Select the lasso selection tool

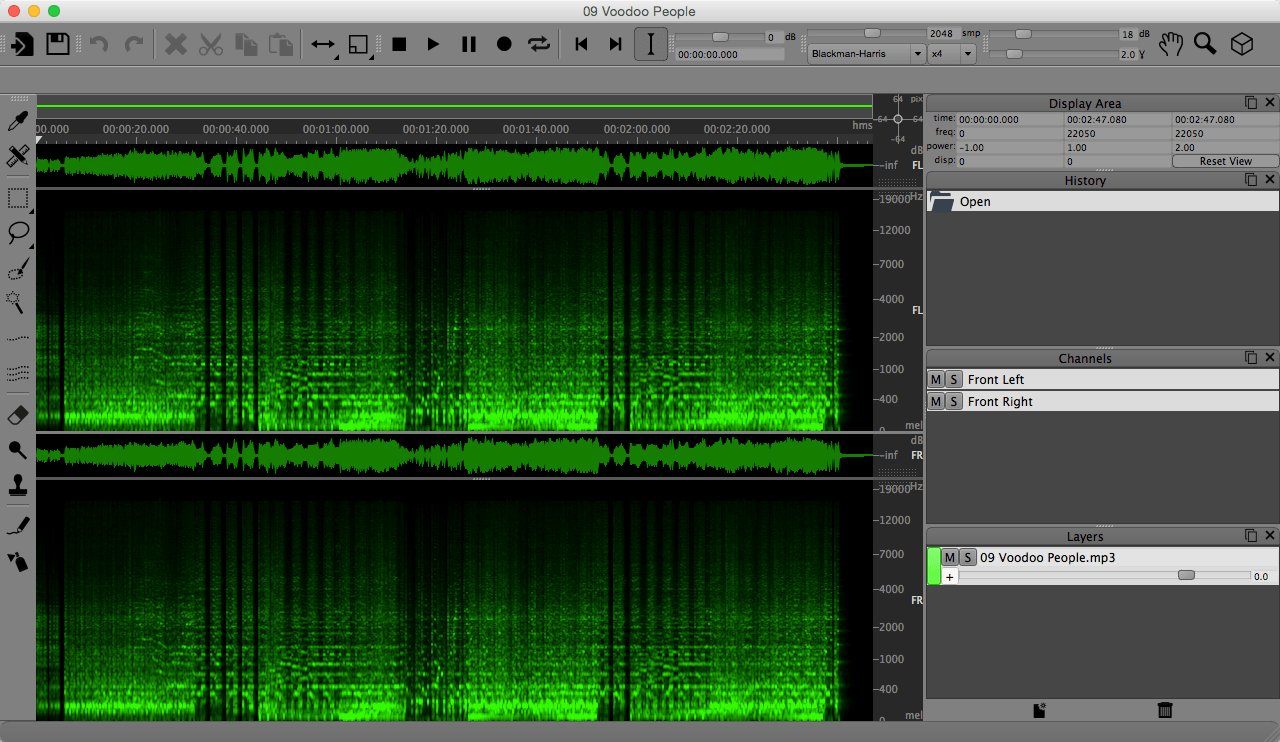(x=17, y=233)
